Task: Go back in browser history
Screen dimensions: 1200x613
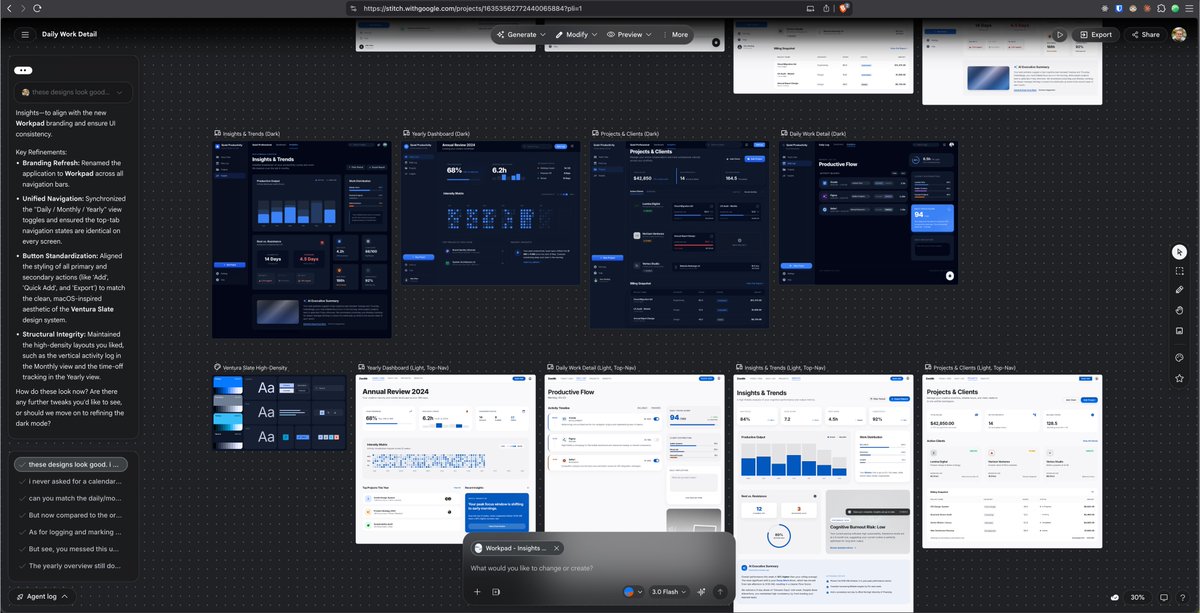Action: pyautogui.click(x=10, y=8)
